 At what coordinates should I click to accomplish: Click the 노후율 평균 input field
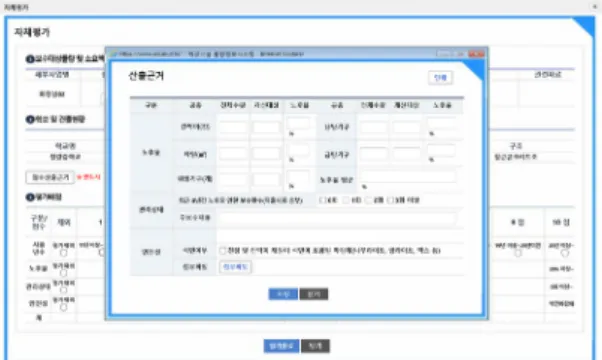click(x=408, y=177)
